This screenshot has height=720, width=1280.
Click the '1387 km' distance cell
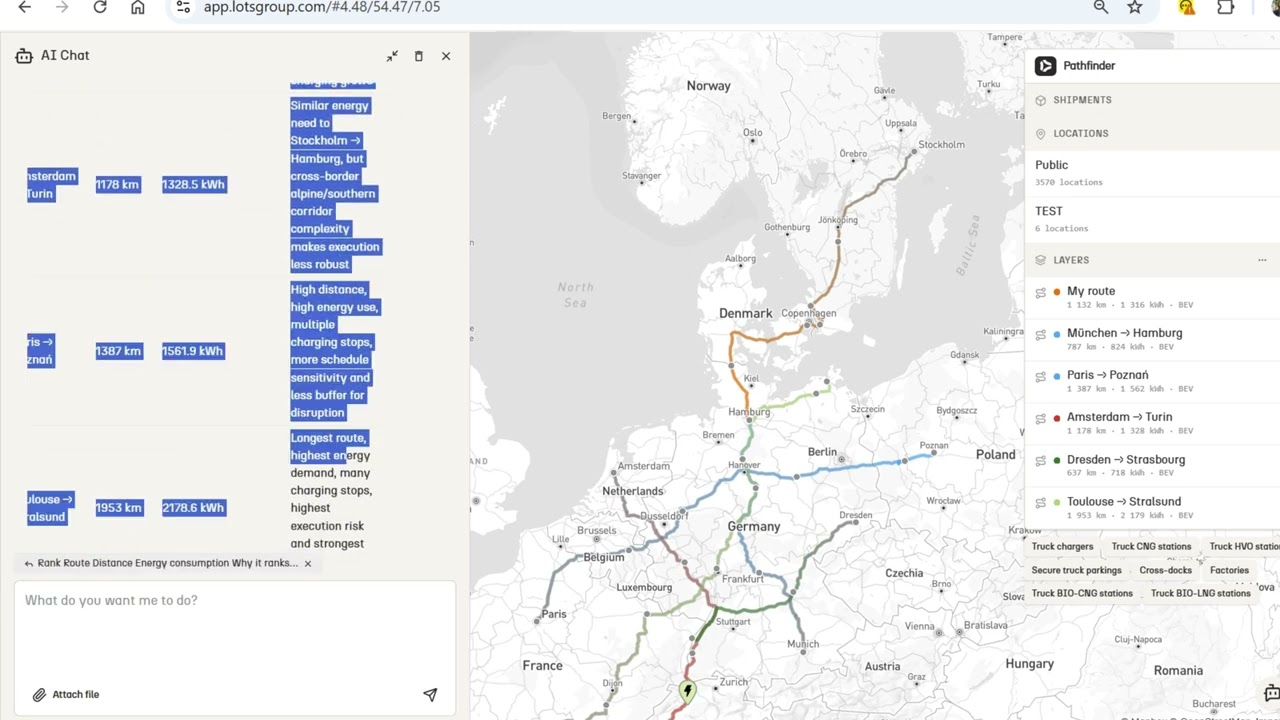[118, 351]
